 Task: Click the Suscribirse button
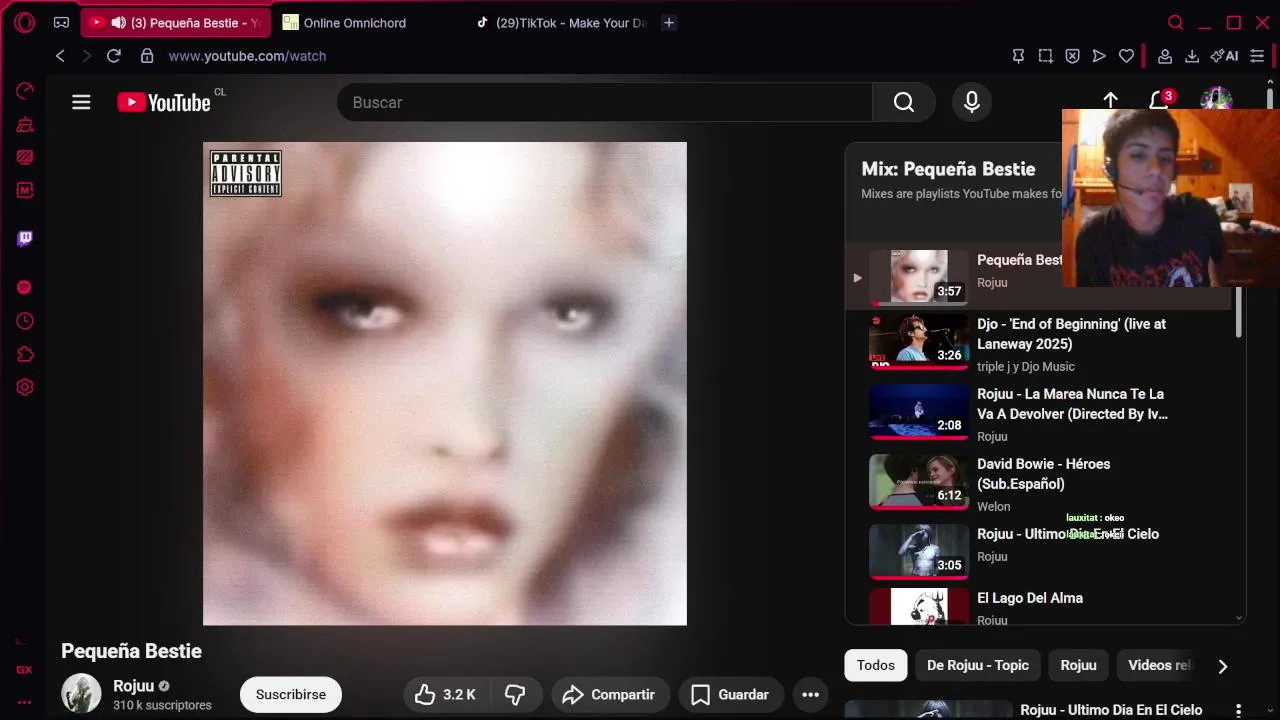291,694
